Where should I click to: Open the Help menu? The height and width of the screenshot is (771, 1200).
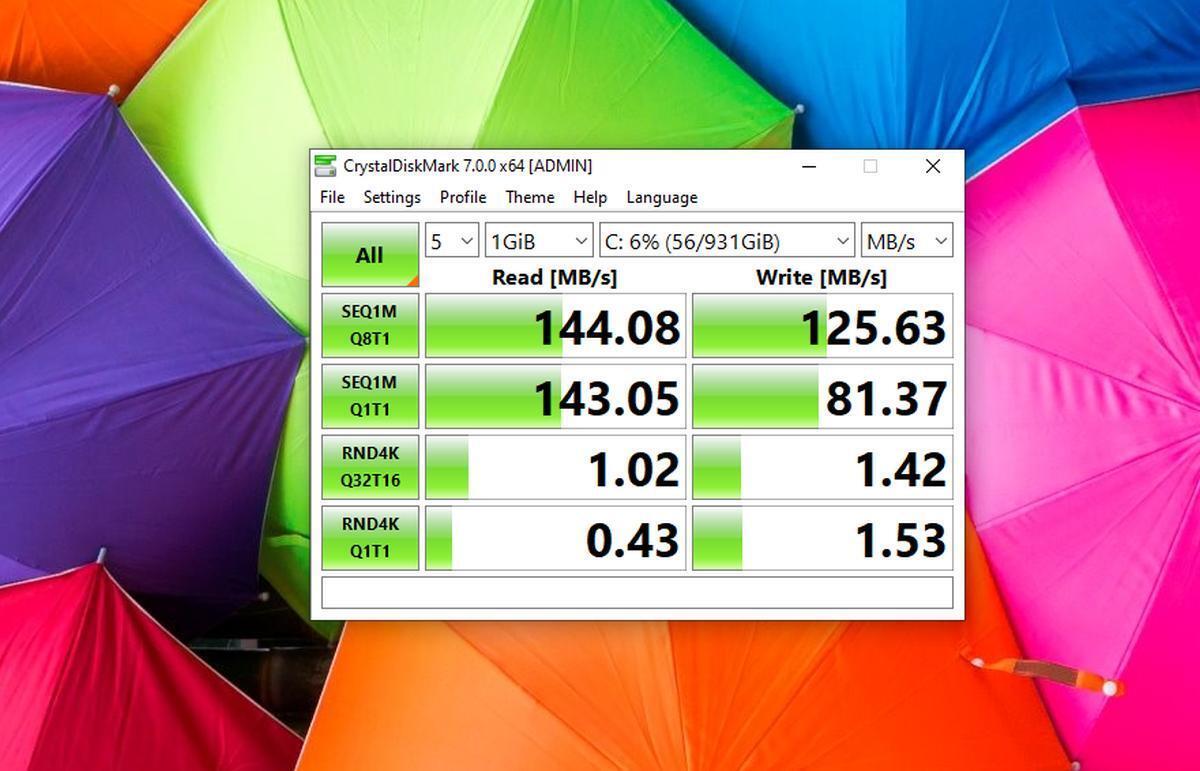coord(590,197)
